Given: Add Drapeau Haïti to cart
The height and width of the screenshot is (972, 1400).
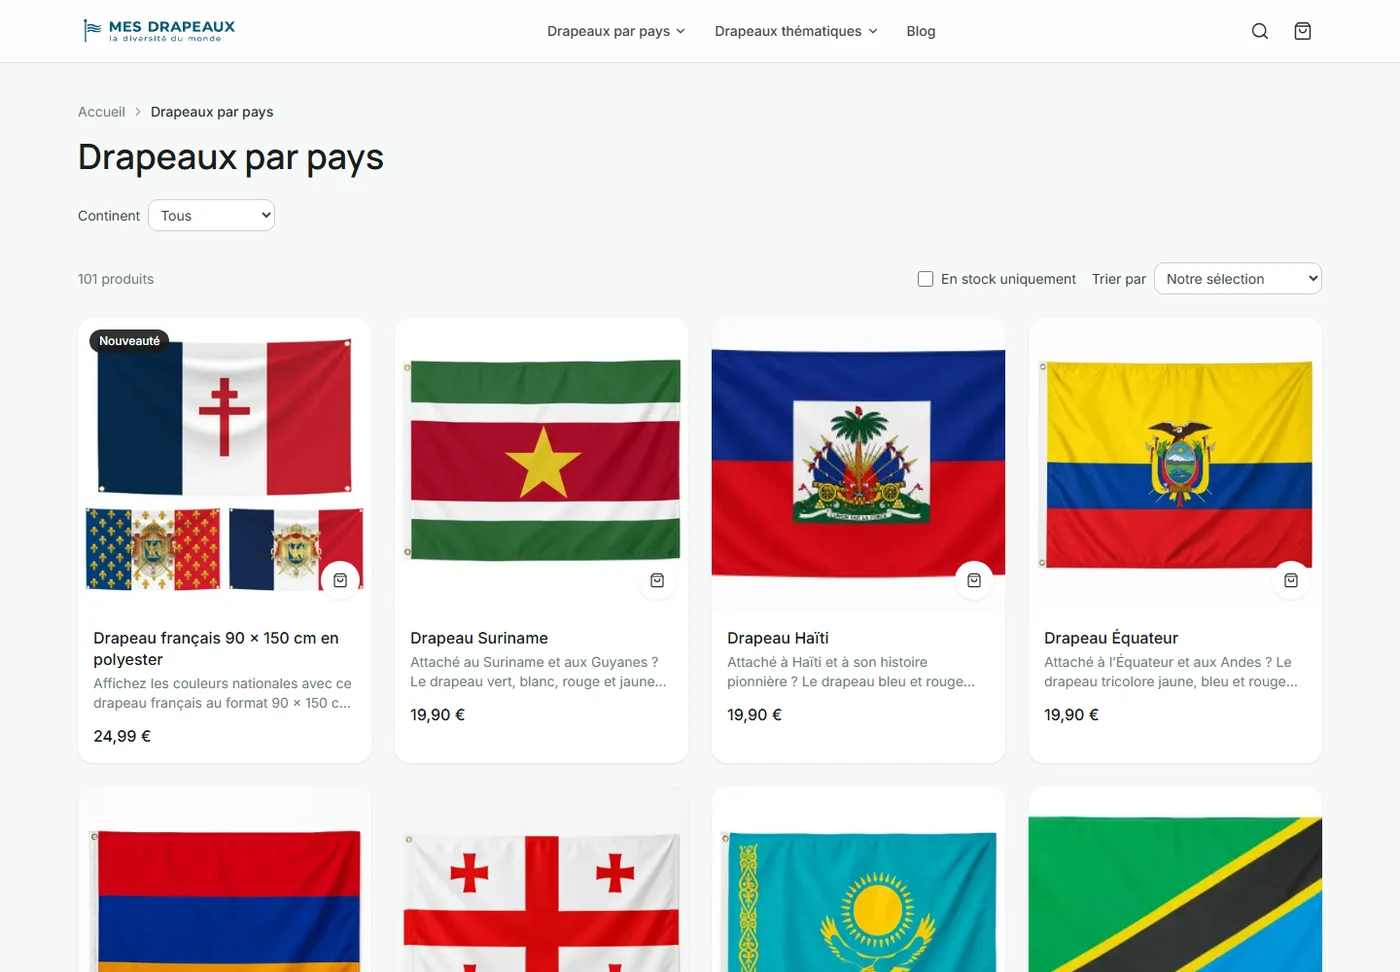Looking at the screenshot, I should pos(974,580).
